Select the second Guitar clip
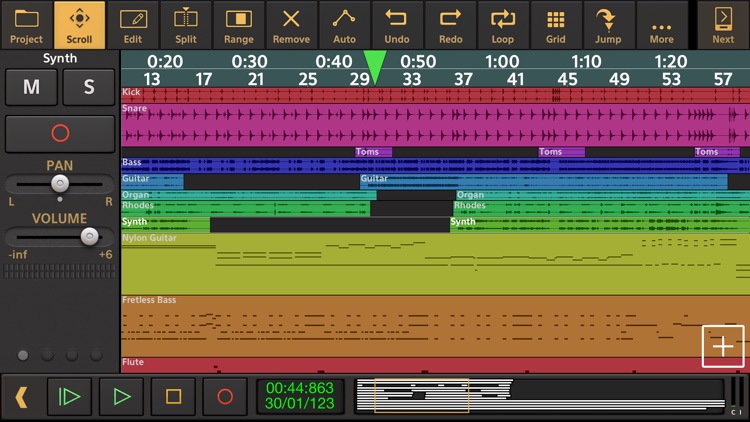Screen dimensions: 750x422 tap(544, 181)
